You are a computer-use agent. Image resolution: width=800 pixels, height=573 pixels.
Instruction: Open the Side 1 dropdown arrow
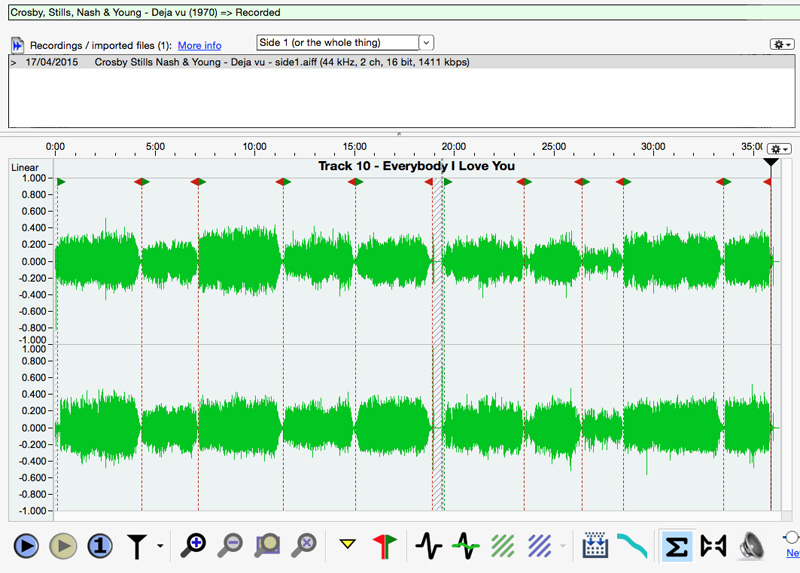[x=427, y=43]
